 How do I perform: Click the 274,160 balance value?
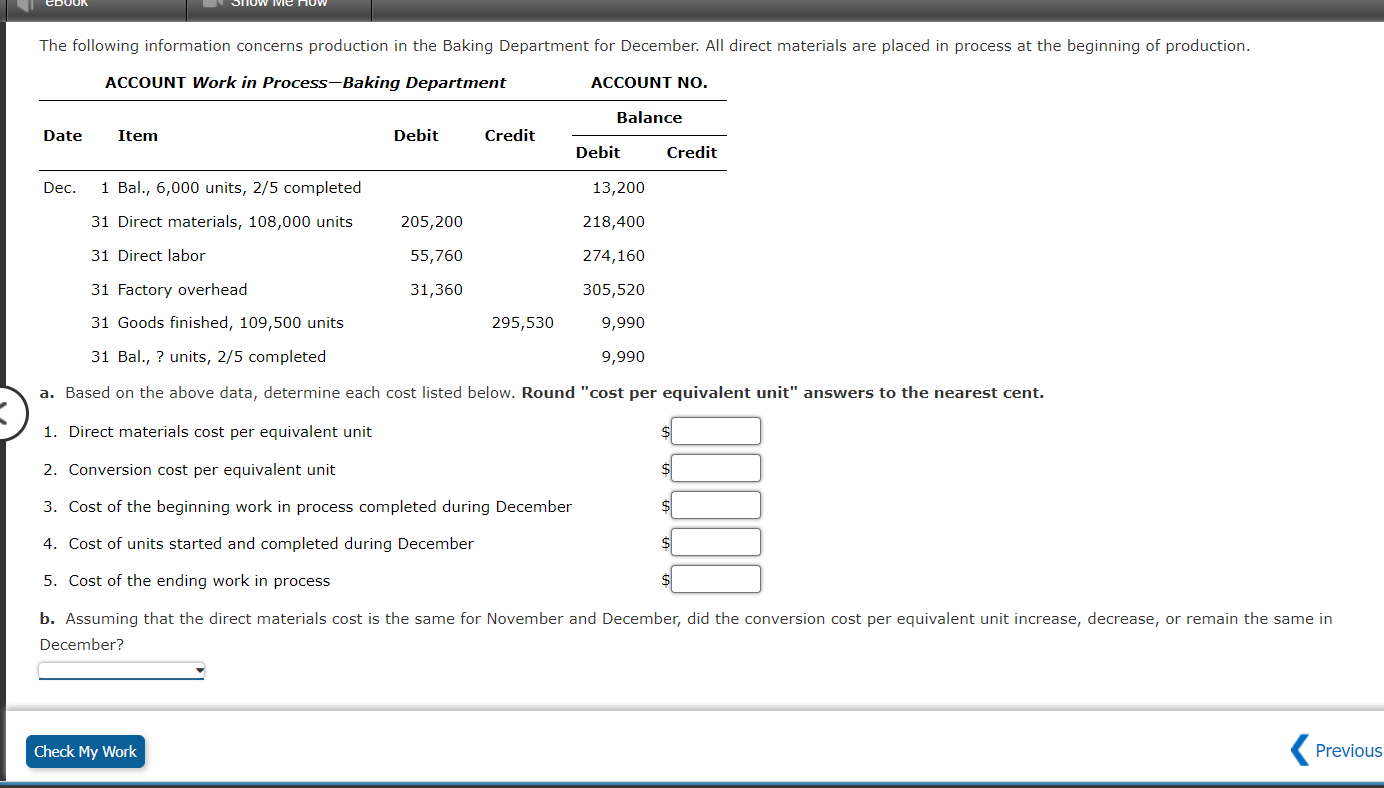(613, 256)
